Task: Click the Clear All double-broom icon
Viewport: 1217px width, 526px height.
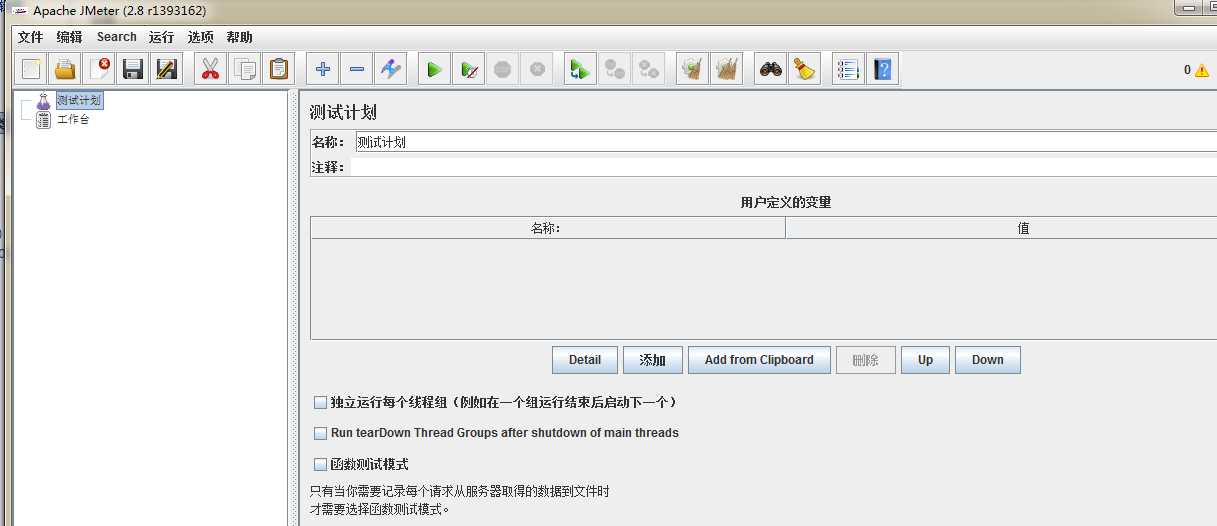Action: tap(727, 69)
